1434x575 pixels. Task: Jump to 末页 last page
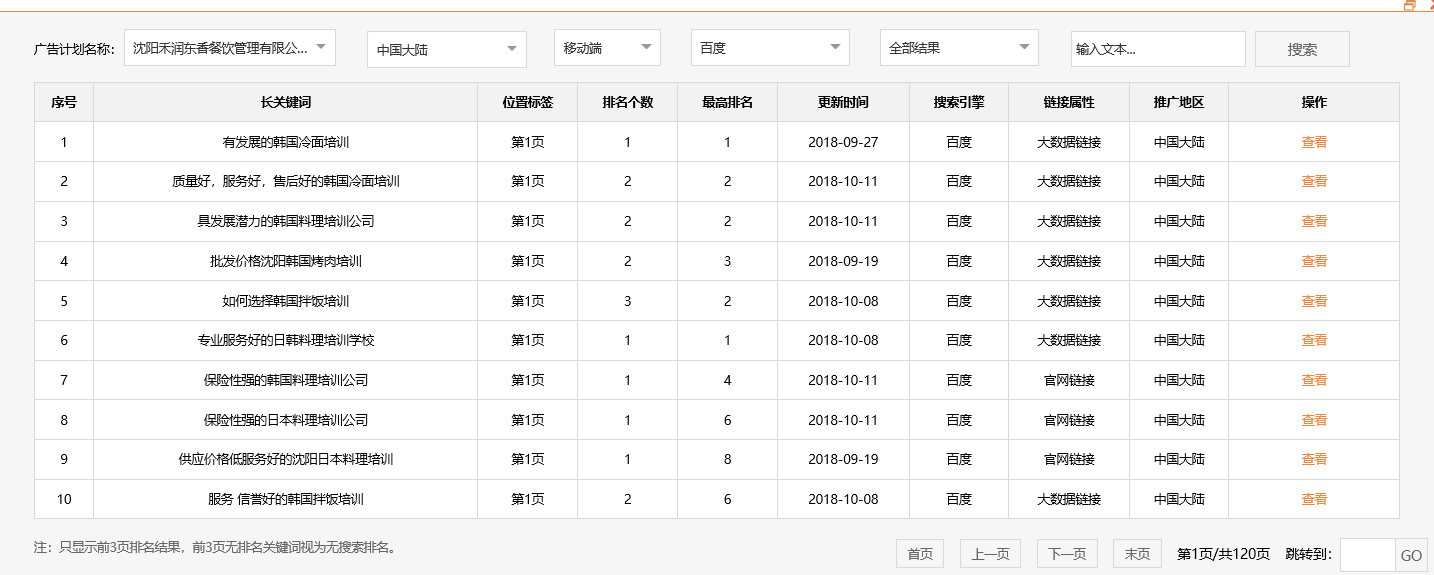(x=1137, y=554)
